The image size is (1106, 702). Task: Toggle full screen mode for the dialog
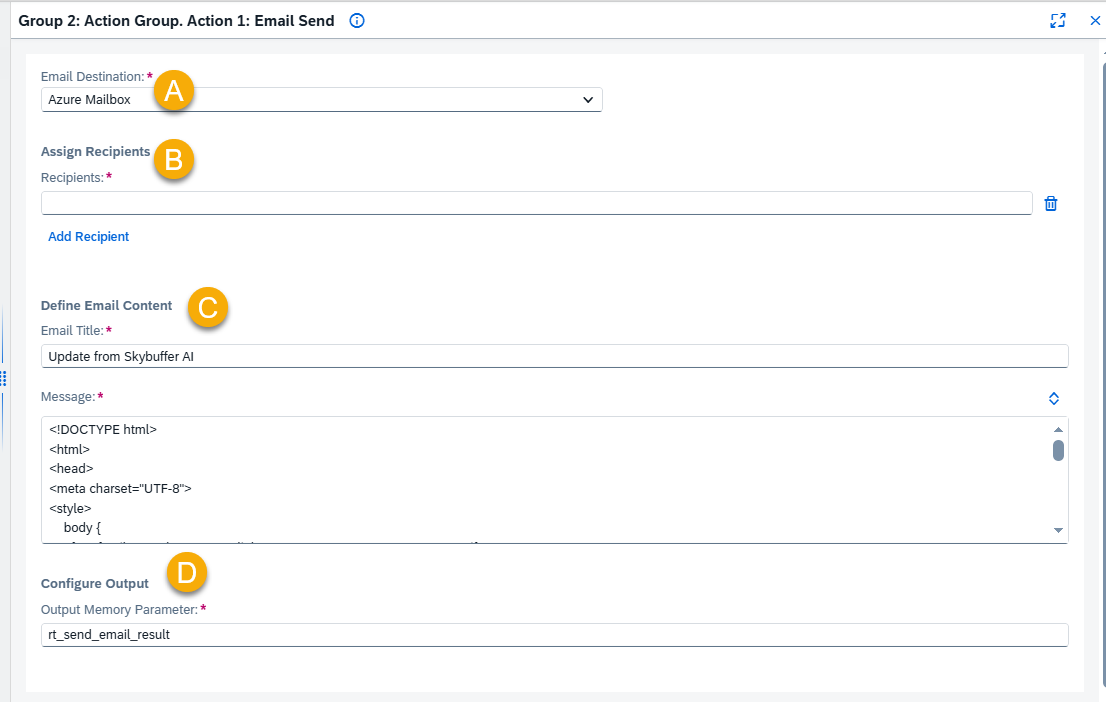coord(1057,20)
